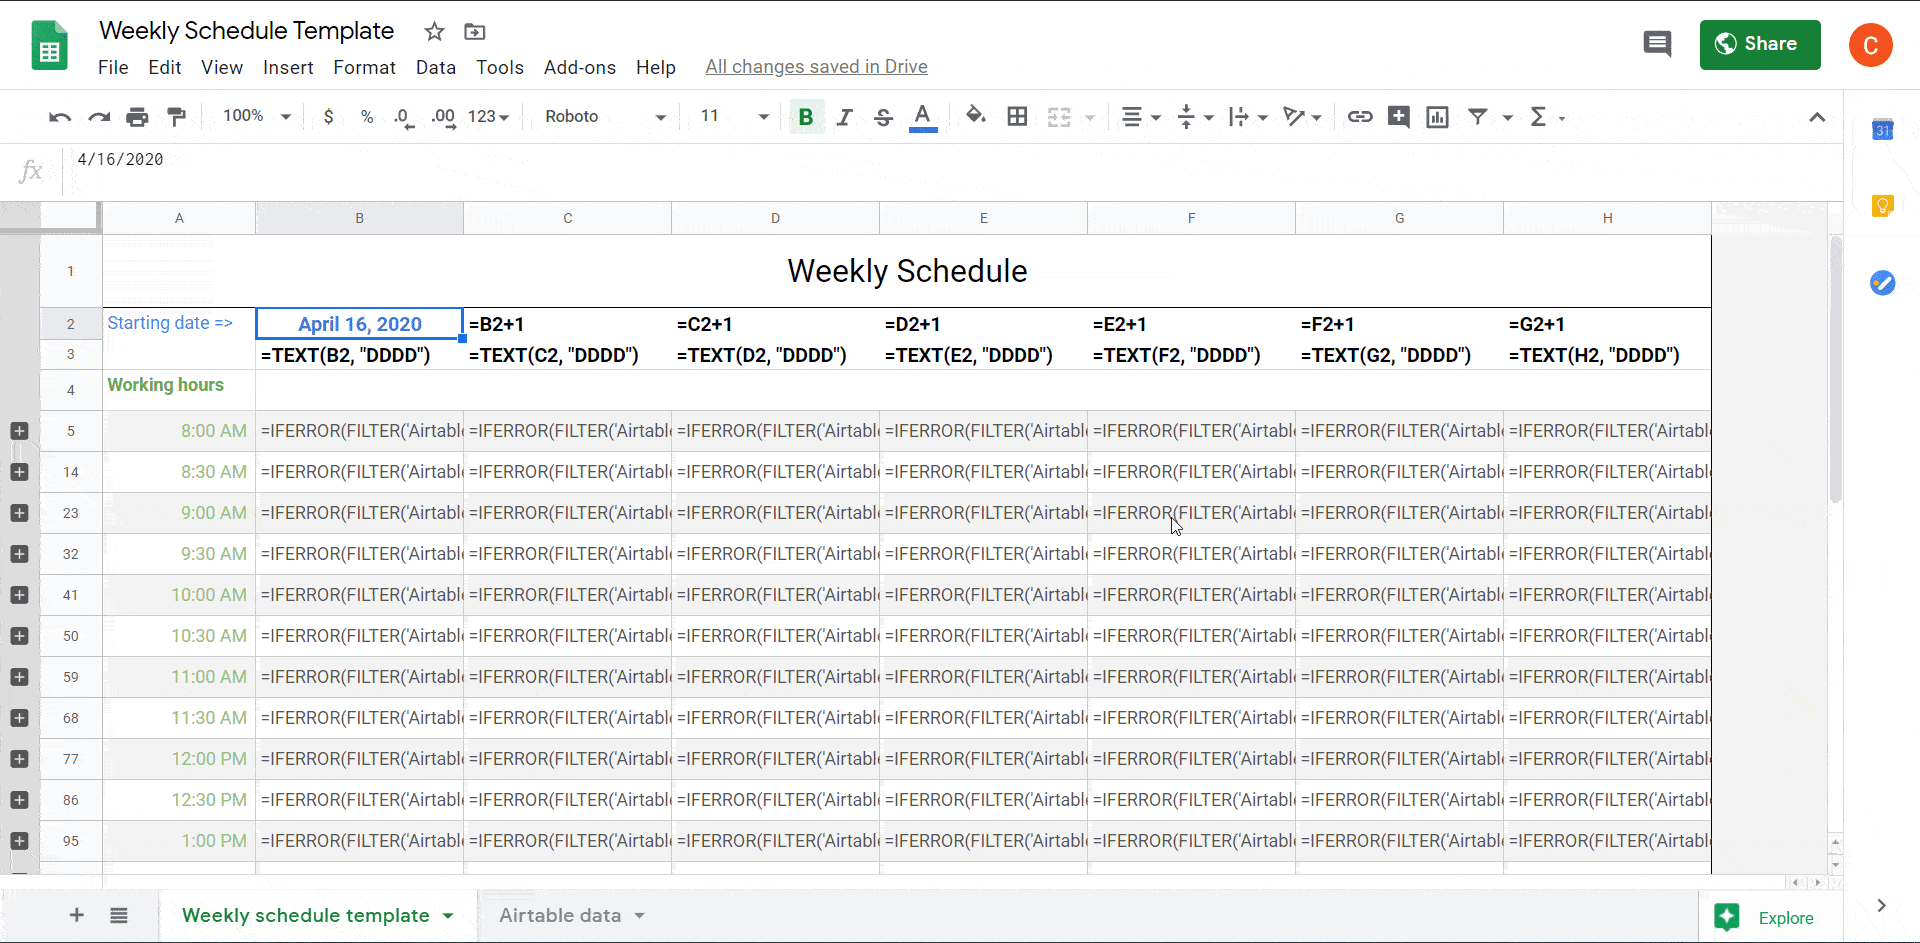Expand the row group at 9:00 AM
Image resolution: width=1920 pixels, height=943 pixels.
19,513
